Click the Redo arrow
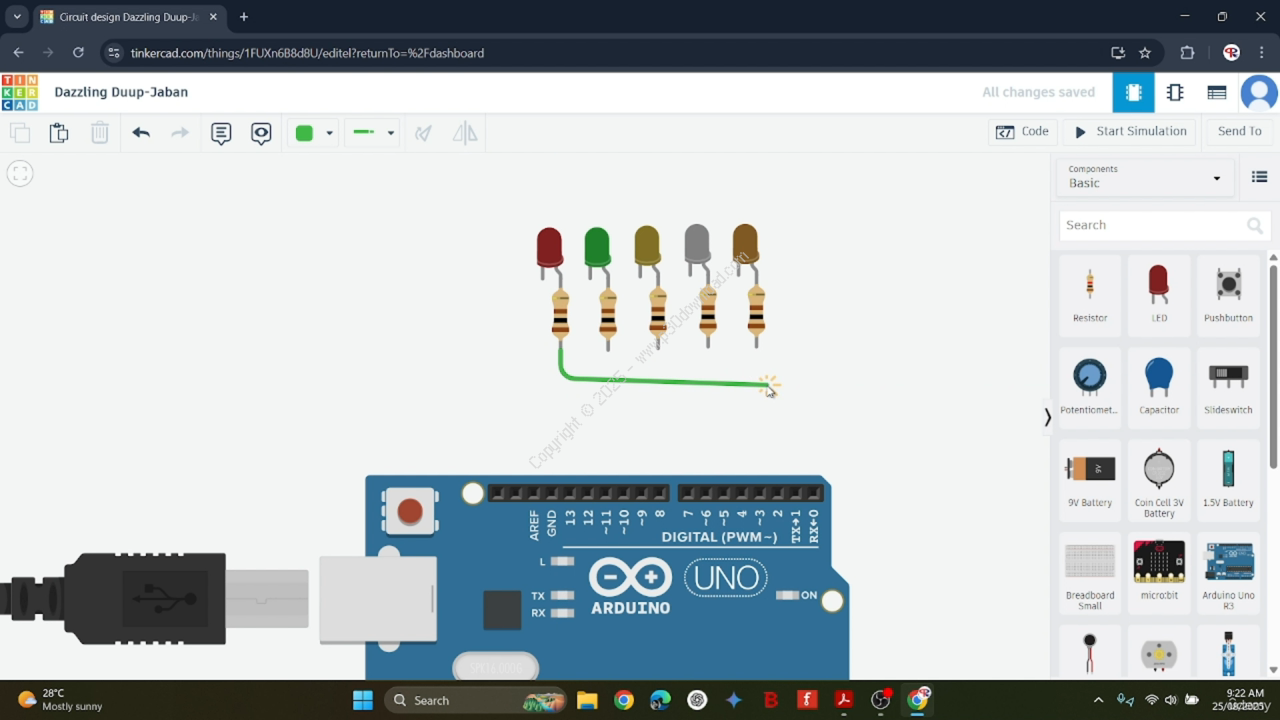Viewport: 1280px width, 720px height. [x=180, y=132]
